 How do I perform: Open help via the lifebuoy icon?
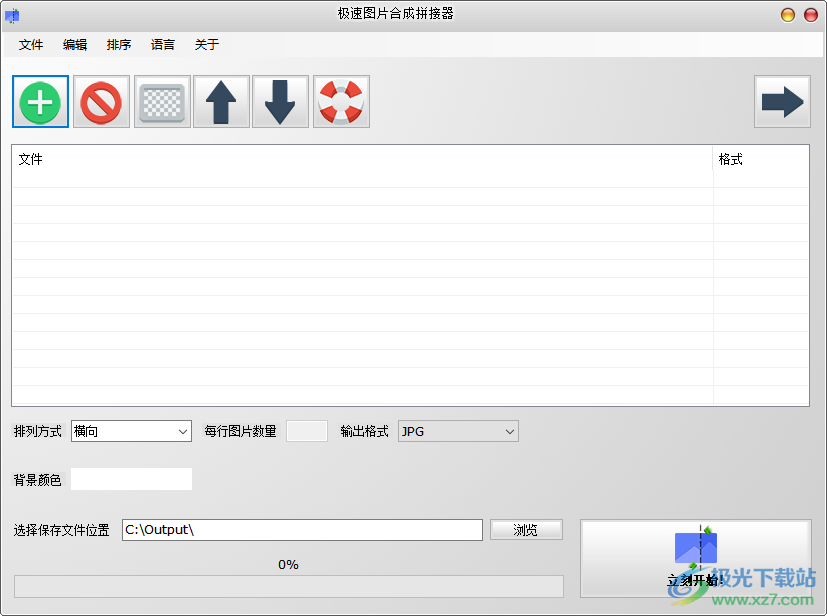click(341, 102)
